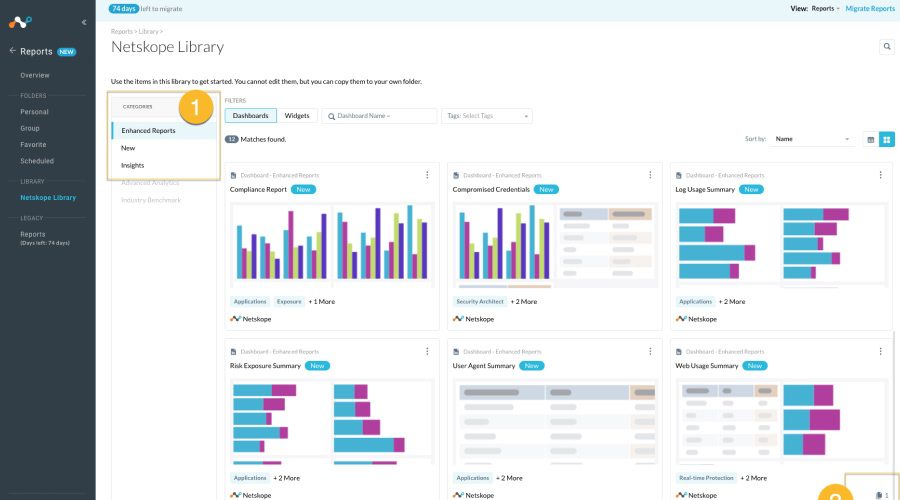Click the Netskope logo in sidebar
Viewport: 900px width, 500px height.
(x=20, y=22)
